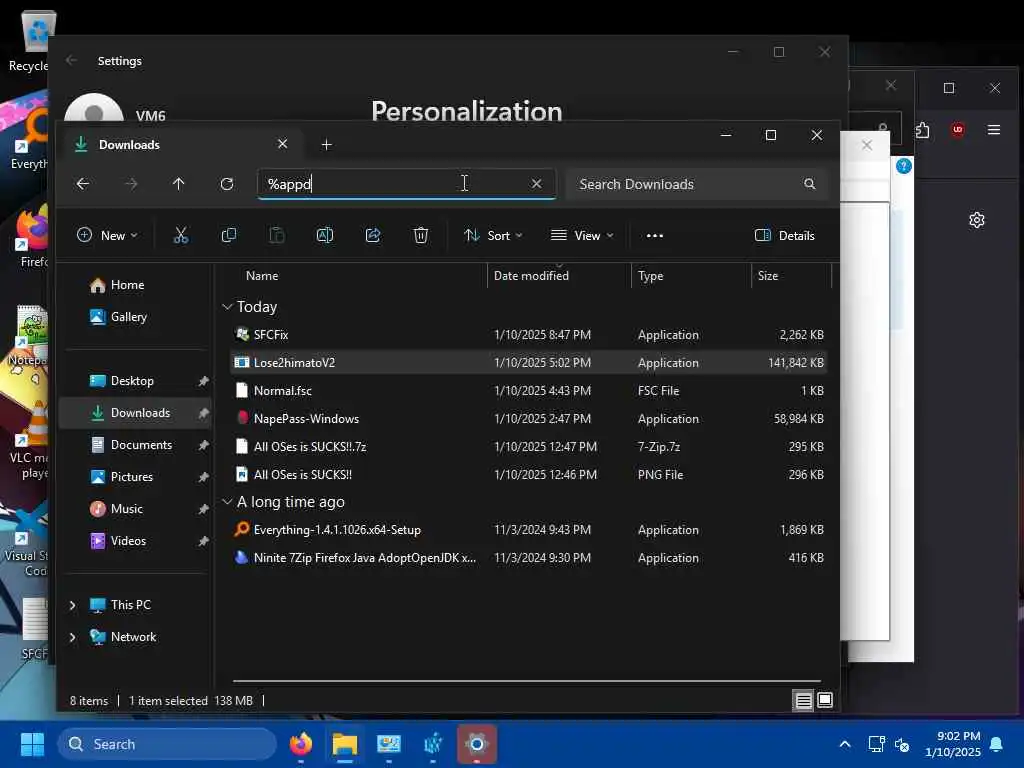
Task: Close the Downloads tab
Action: click(282, 144)
